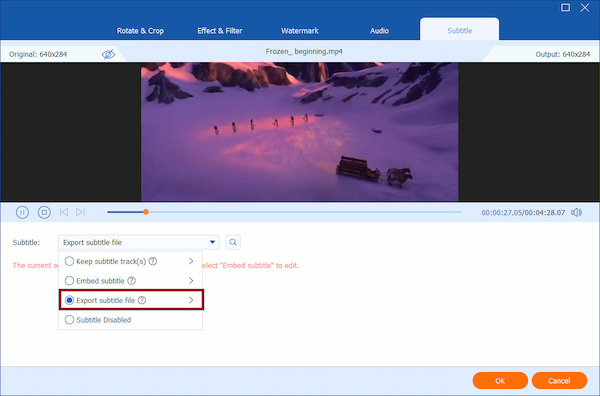The height and width of the screenshot is (396, 600).
Task: Expand the Embed subtitle submenu arrow
Action: 191,281
